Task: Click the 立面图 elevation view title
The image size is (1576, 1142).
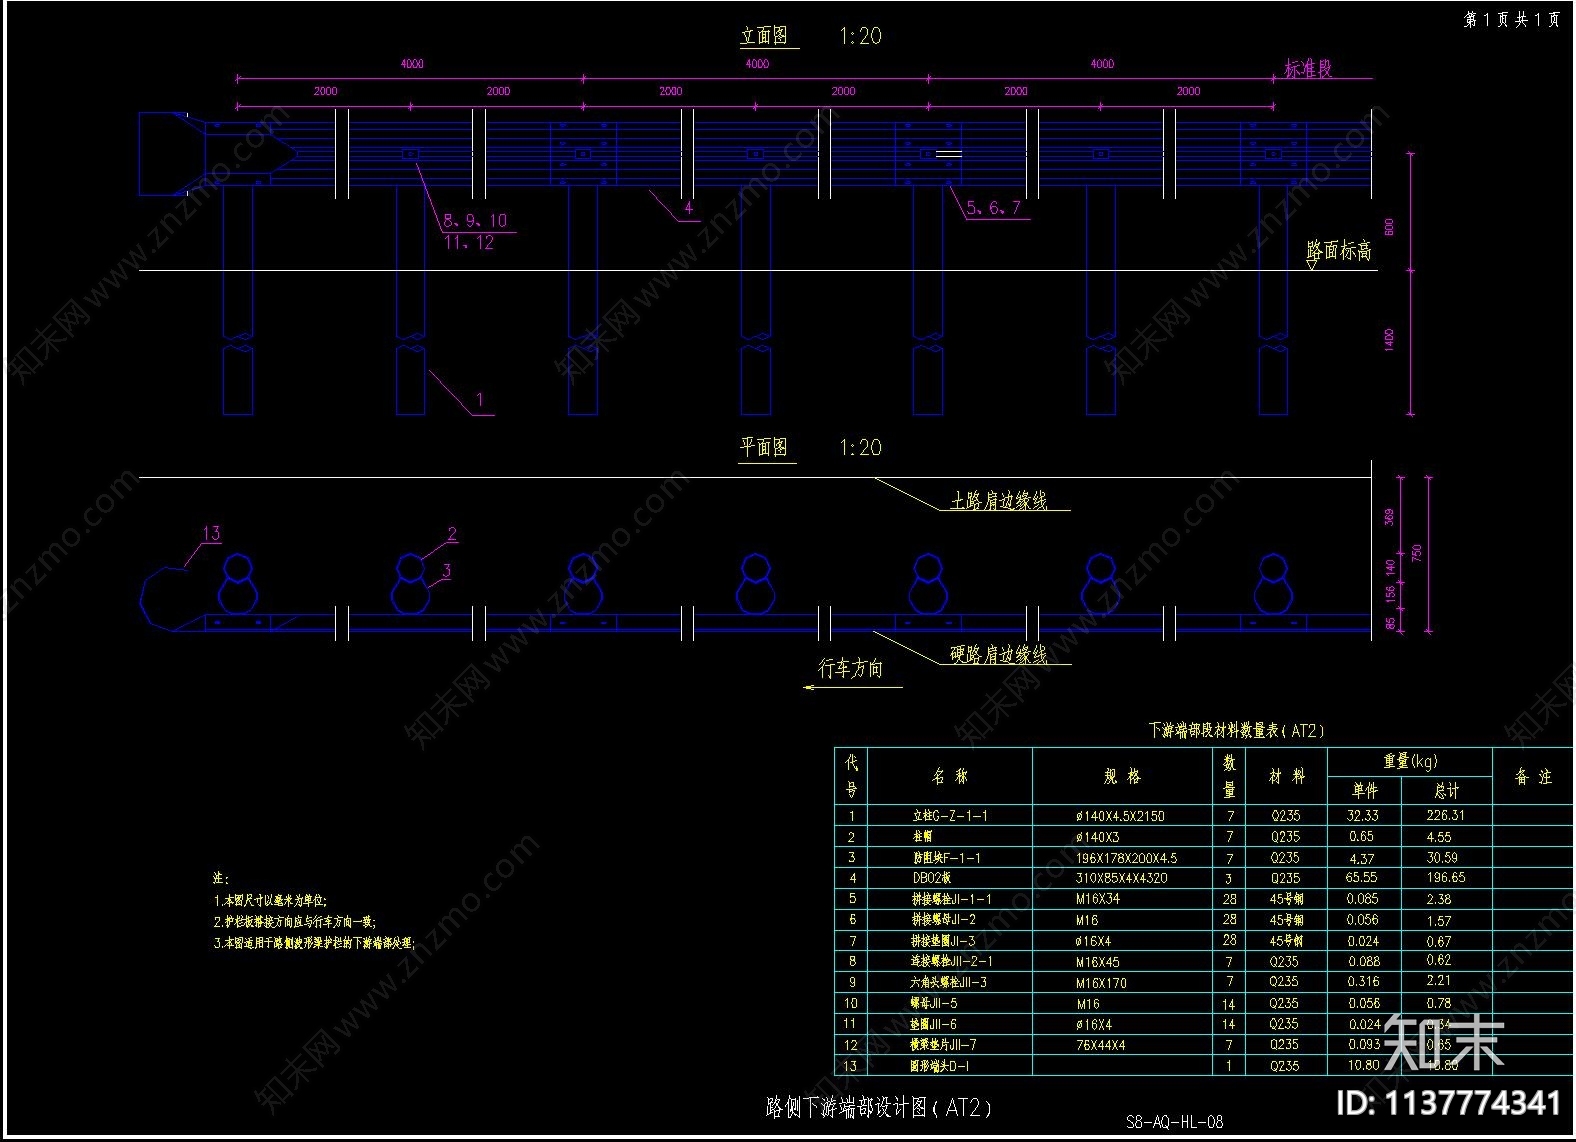Action: (x=765, y=36)
